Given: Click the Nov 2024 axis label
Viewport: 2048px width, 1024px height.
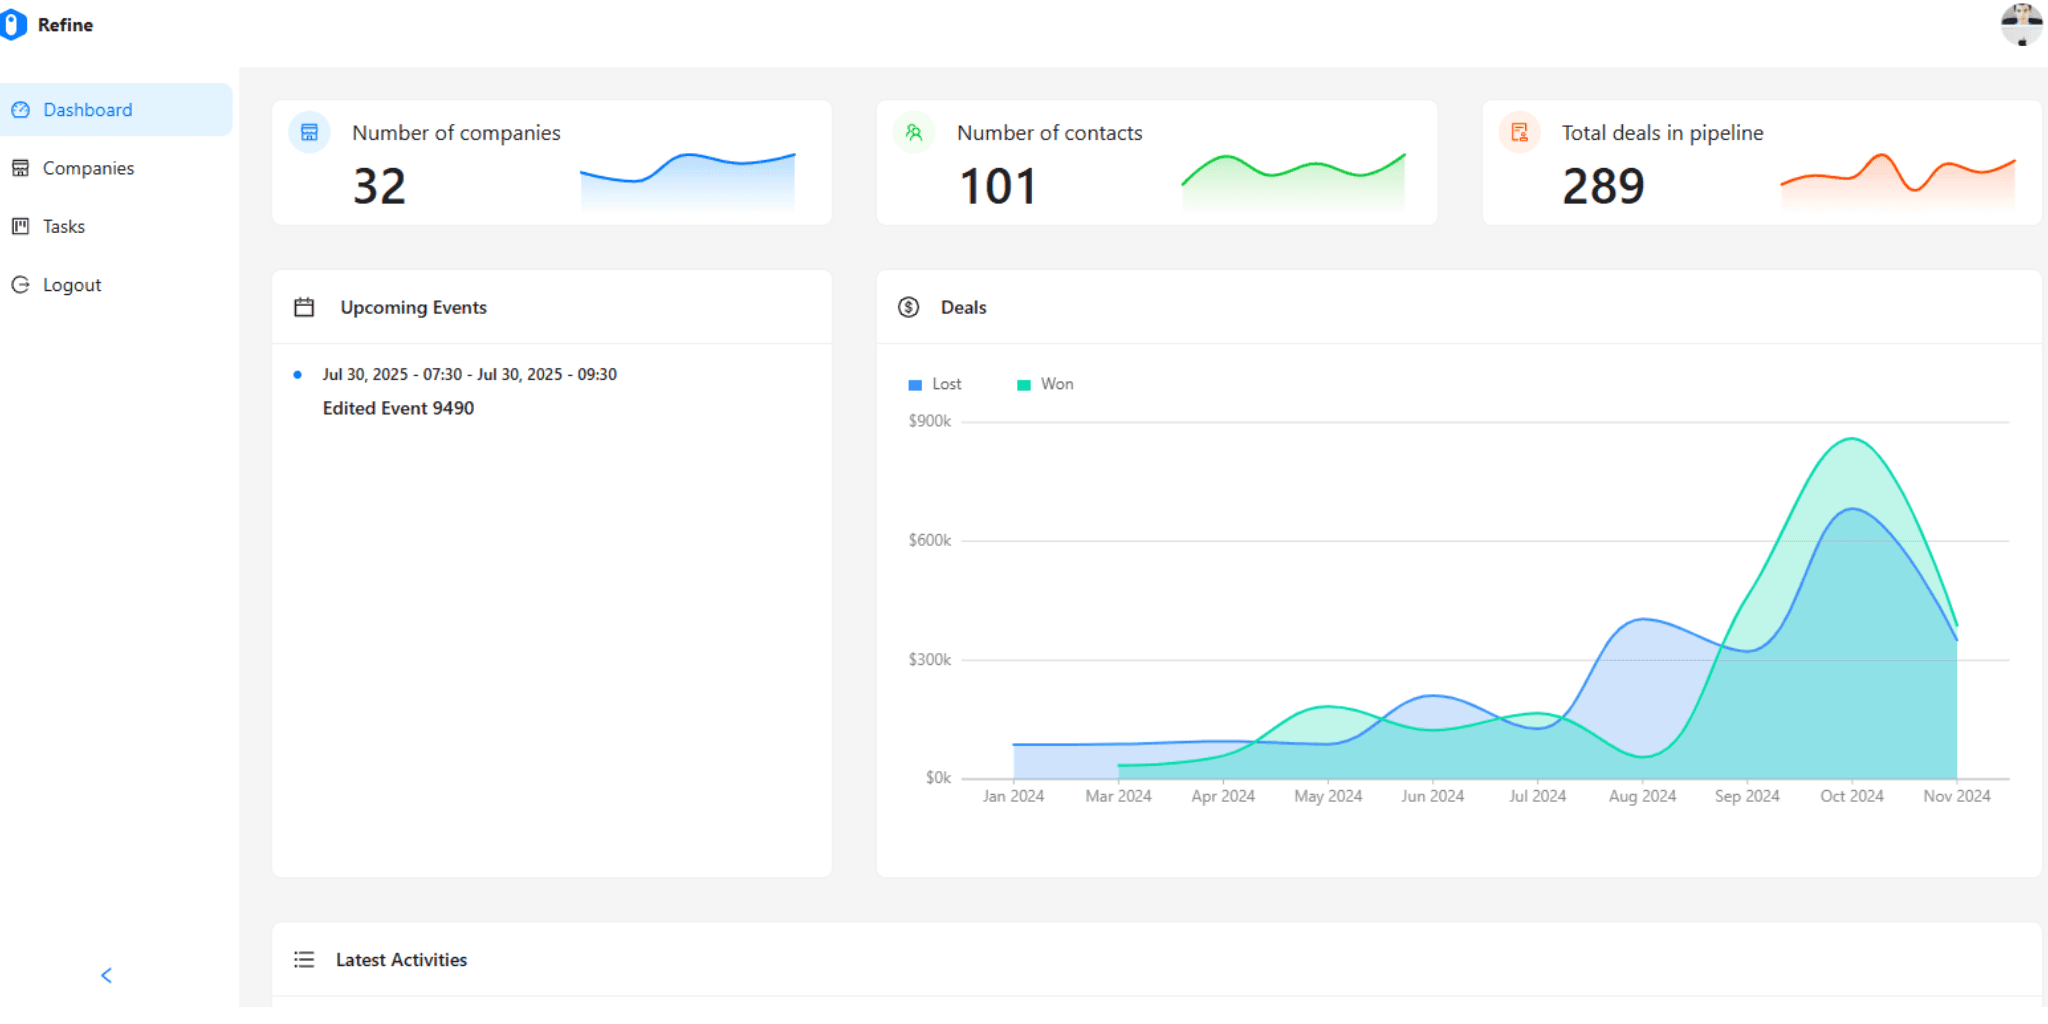Looking at the screenshot, I should pos(1957,796).
